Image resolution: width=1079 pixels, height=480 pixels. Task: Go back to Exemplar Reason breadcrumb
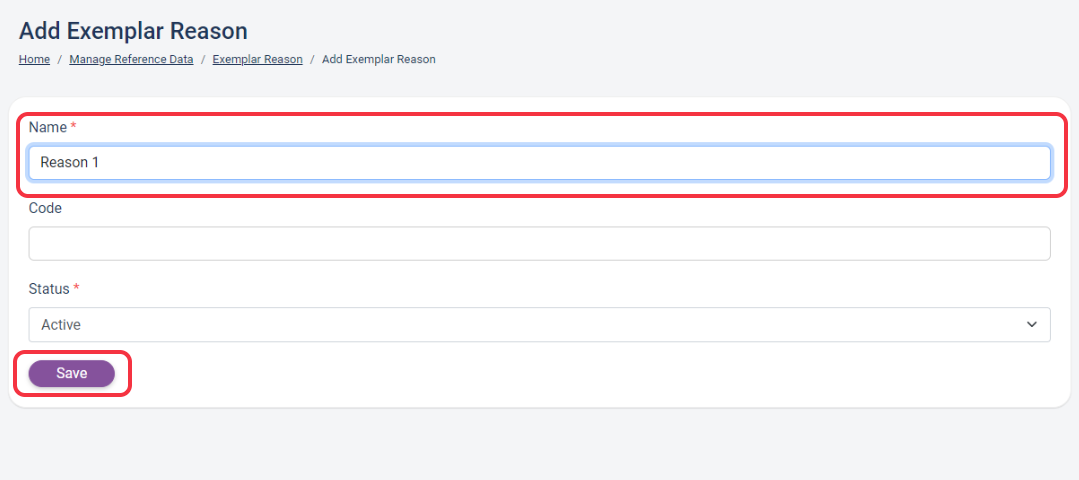click(x=257, y=59)
